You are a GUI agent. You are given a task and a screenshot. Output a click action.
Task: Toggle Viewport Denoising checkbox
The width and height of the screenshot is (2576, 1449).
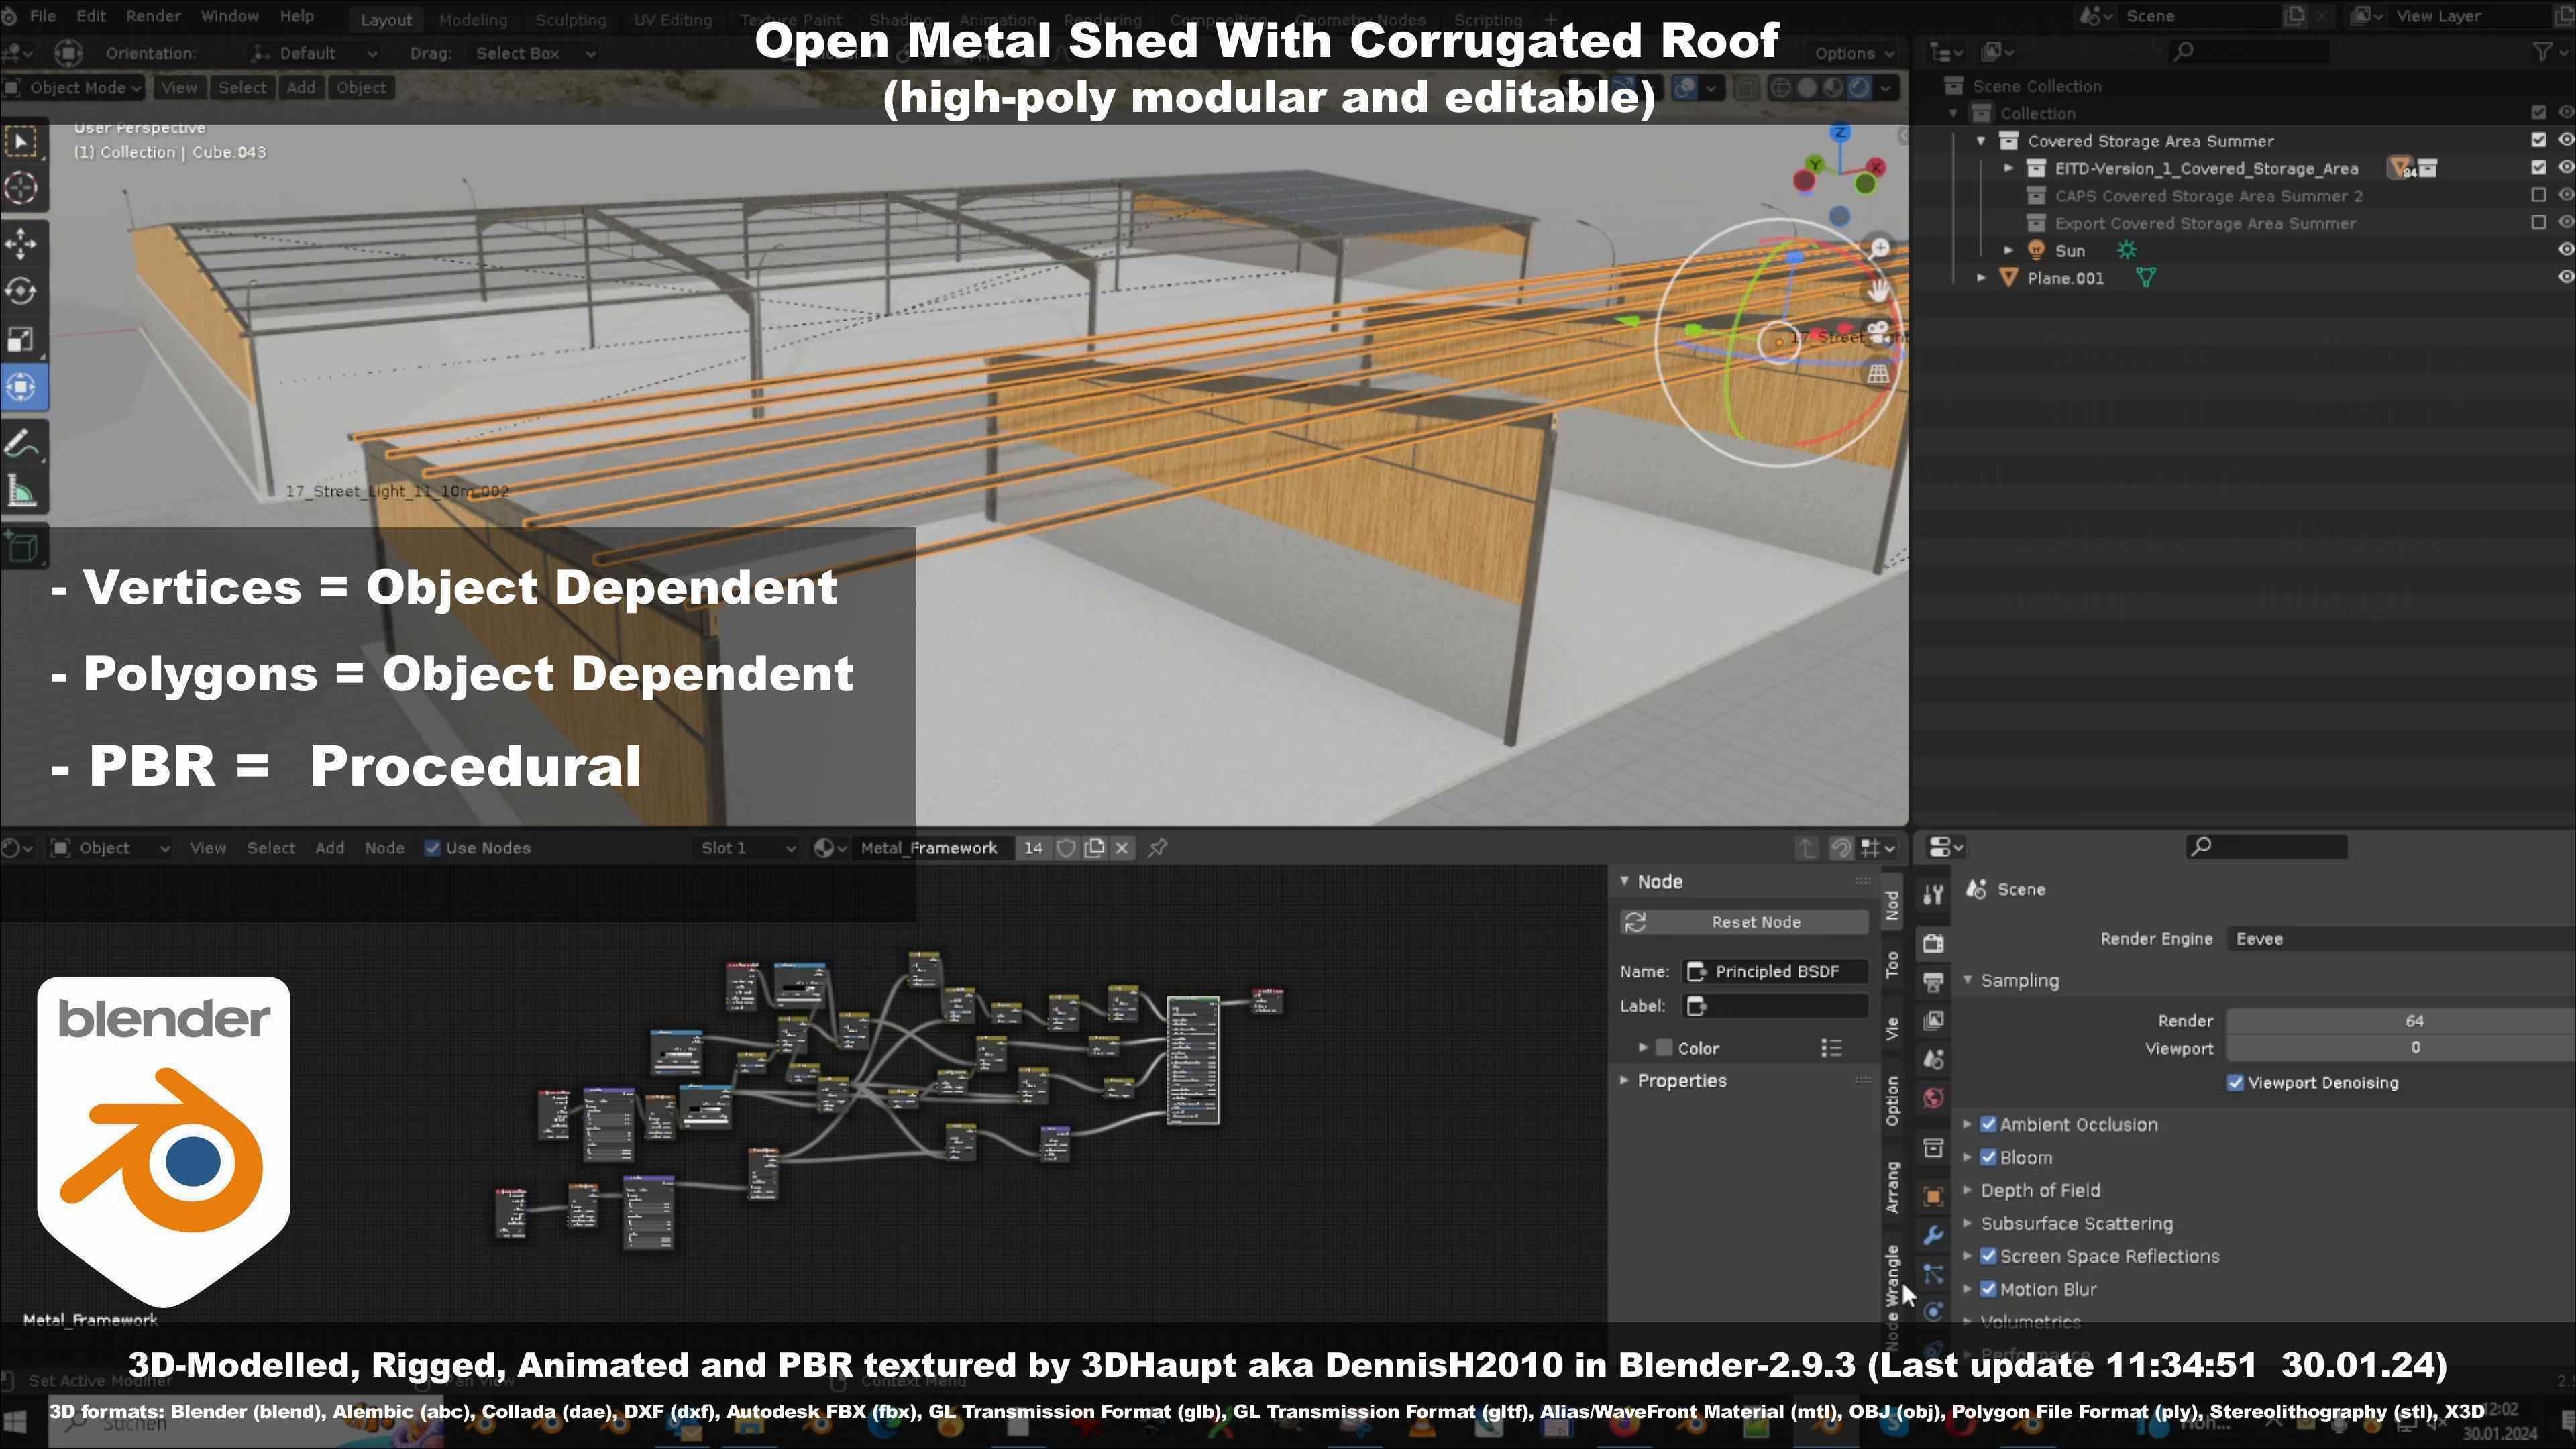click(x=2236, y=1083)
